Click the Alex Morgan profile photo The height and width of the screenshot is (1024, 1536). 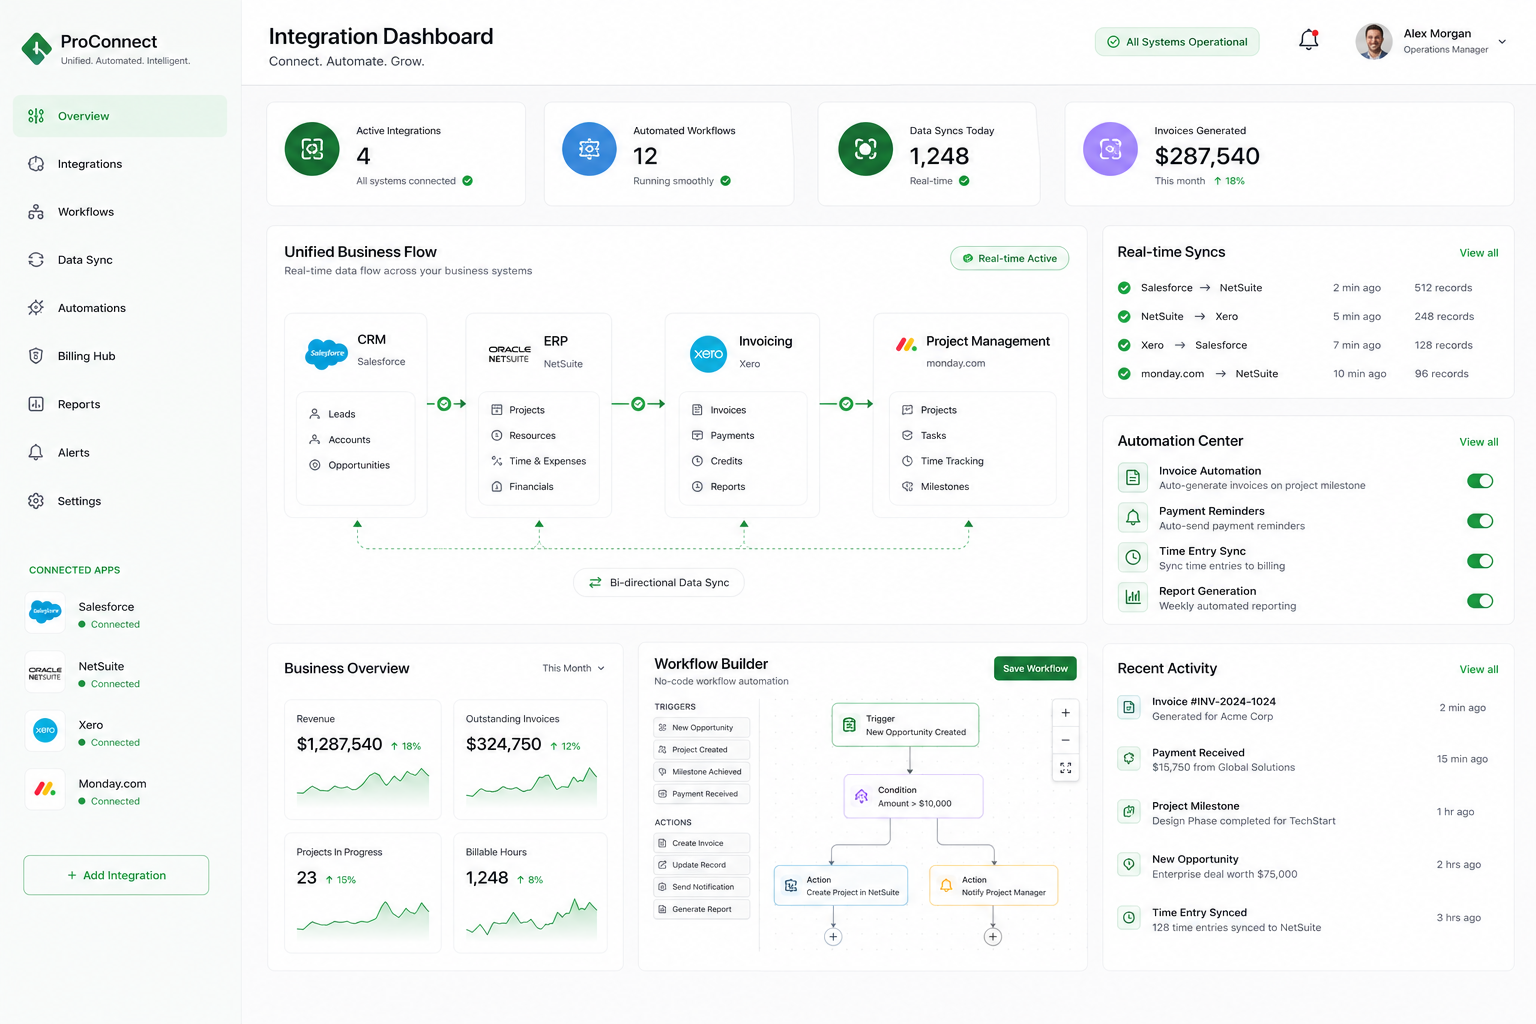[x=1374, y=41]
